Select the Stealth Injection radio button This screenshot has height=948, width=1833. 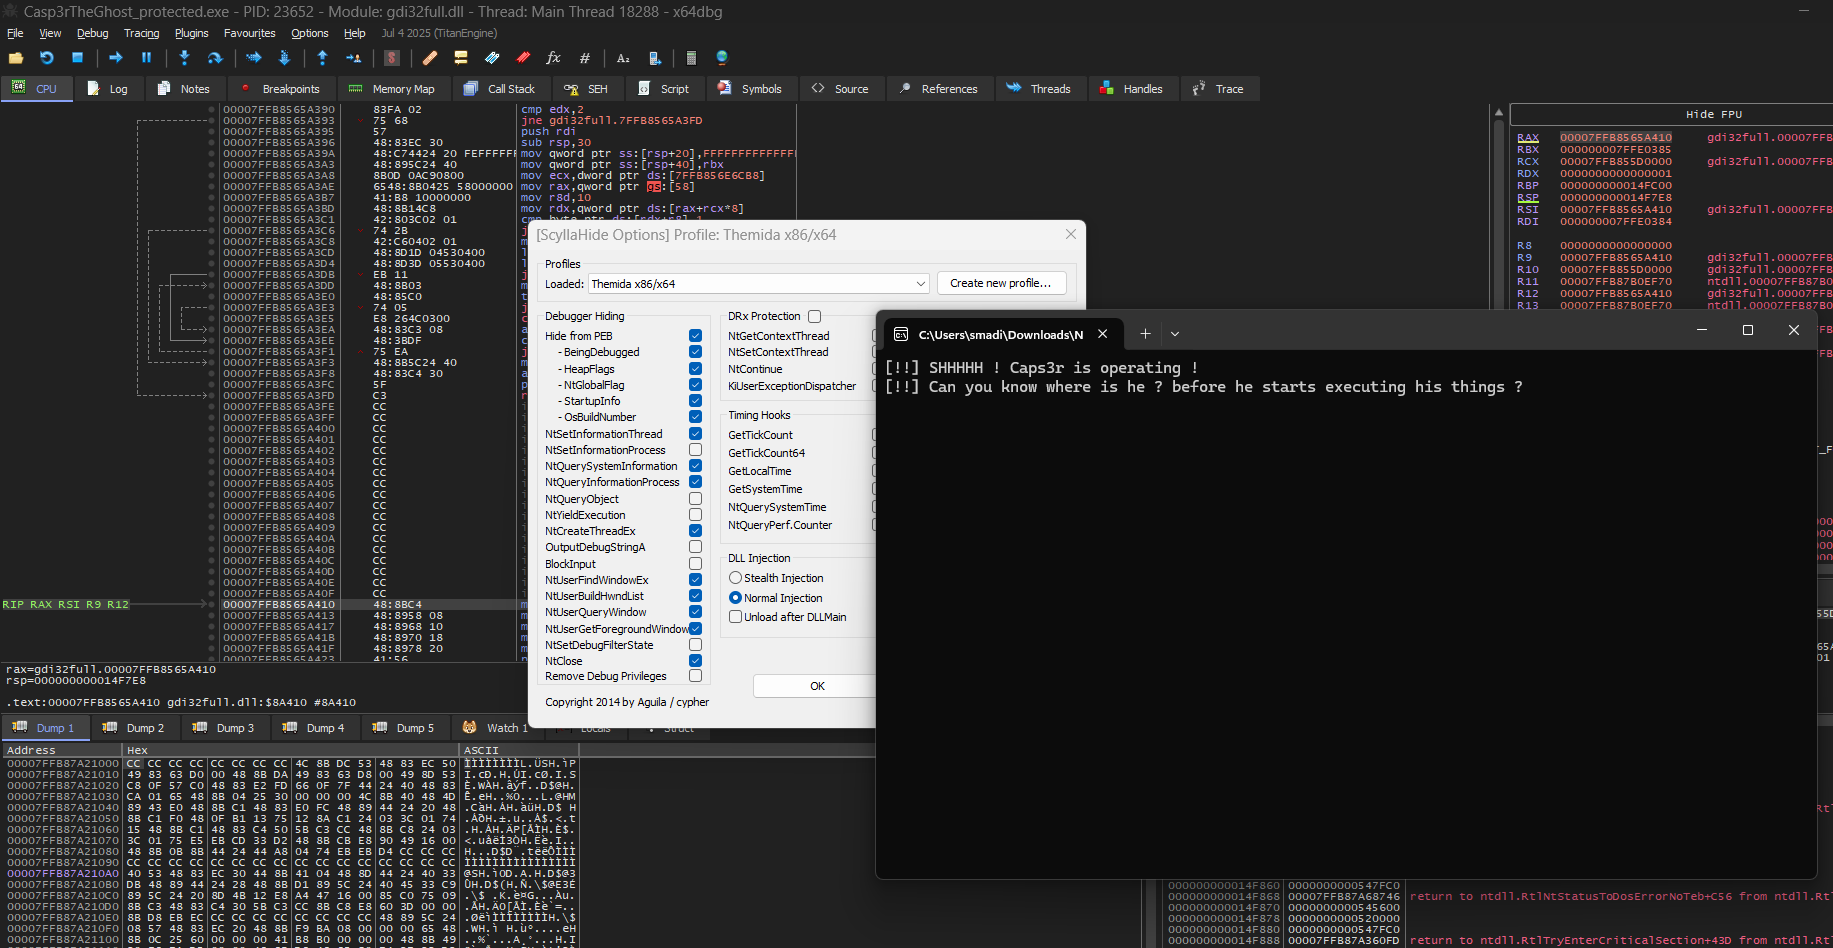[735, 578]
